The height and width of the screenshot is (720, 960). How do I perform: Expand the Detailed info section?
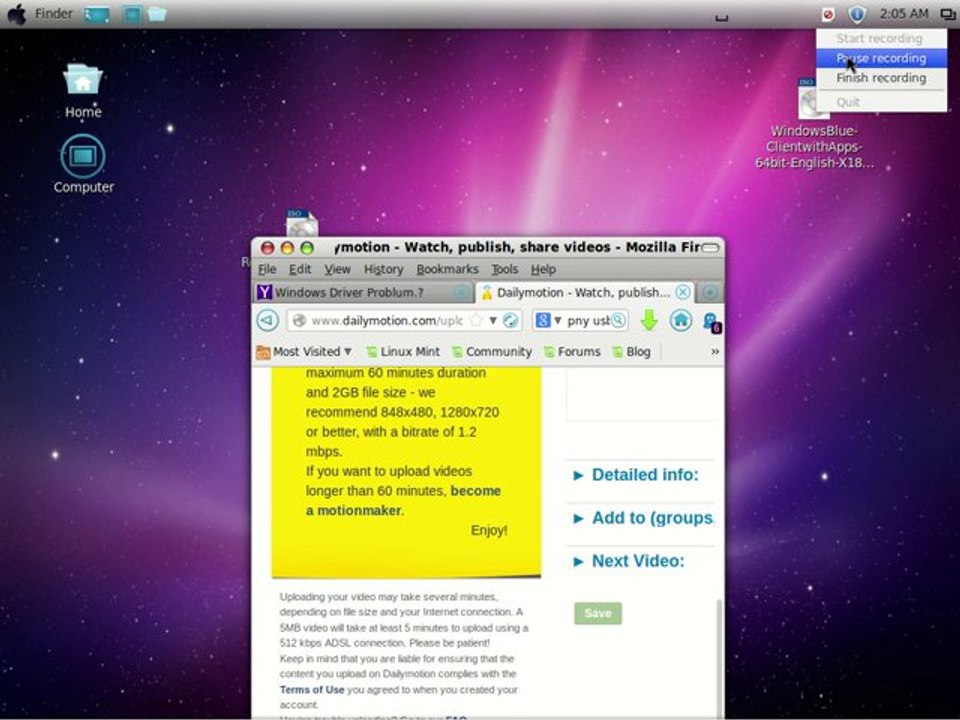coord(636,474)
